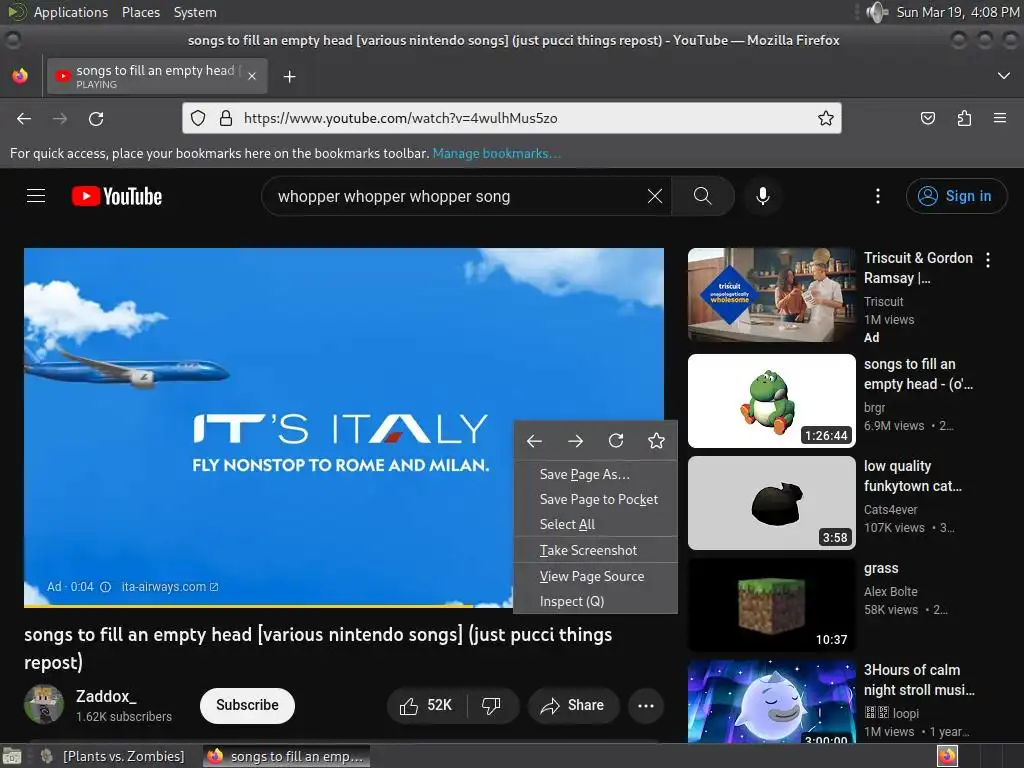Go to the YouTube home logo

coord(117,196)
